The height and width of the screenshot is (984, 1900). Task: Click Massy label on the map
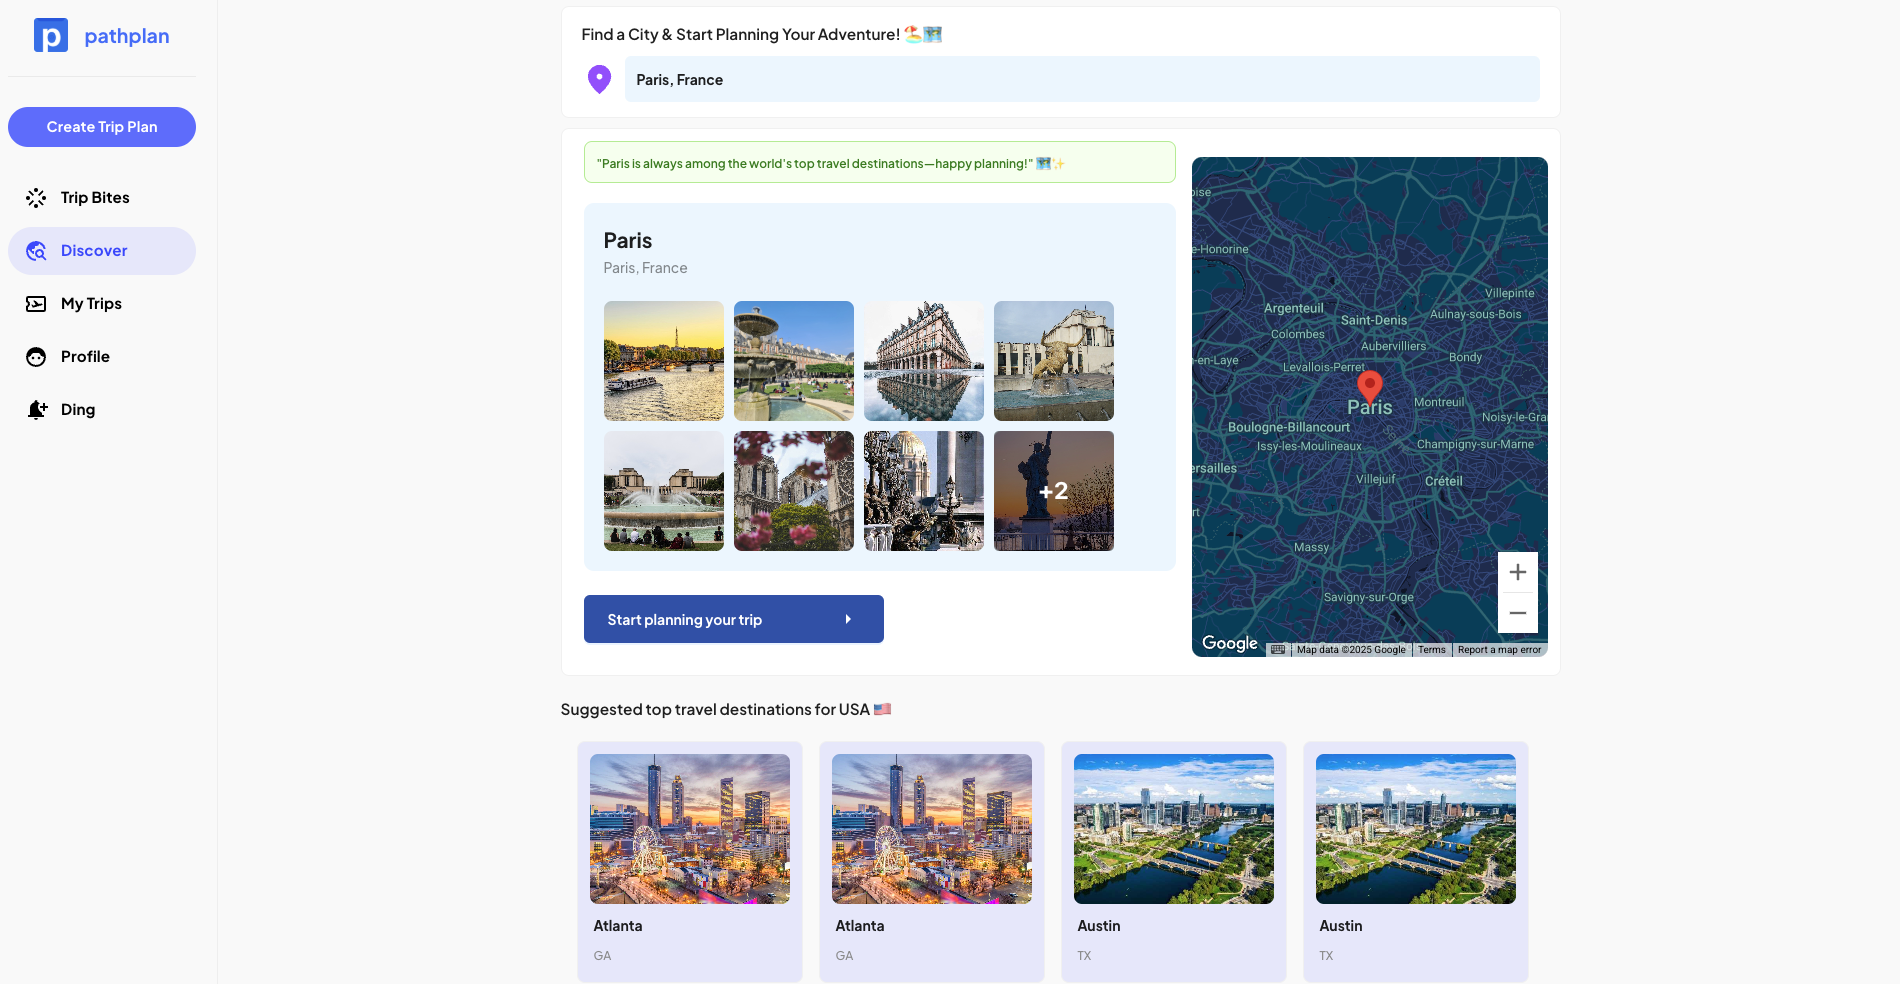pos(1312,547)
